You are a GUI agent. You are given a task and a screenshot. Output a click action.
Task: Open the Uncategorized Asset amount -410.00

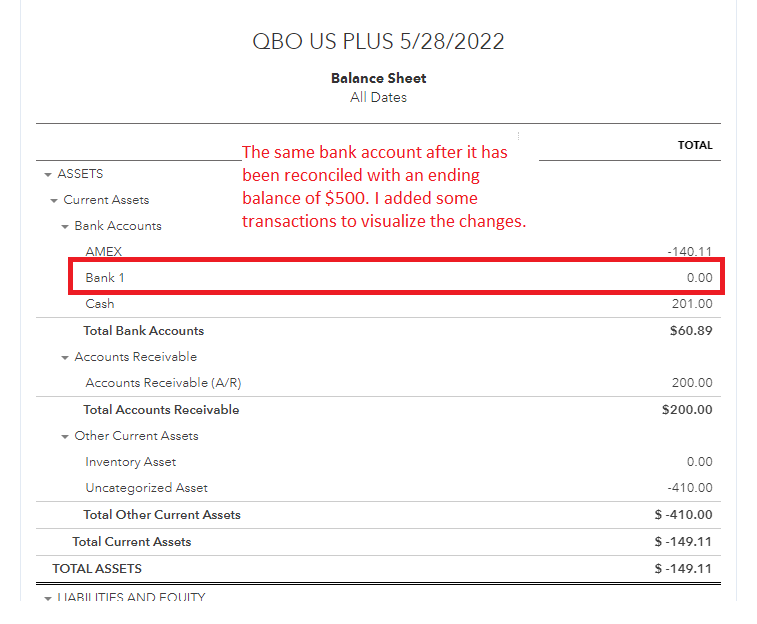click(x=690, y=488)
